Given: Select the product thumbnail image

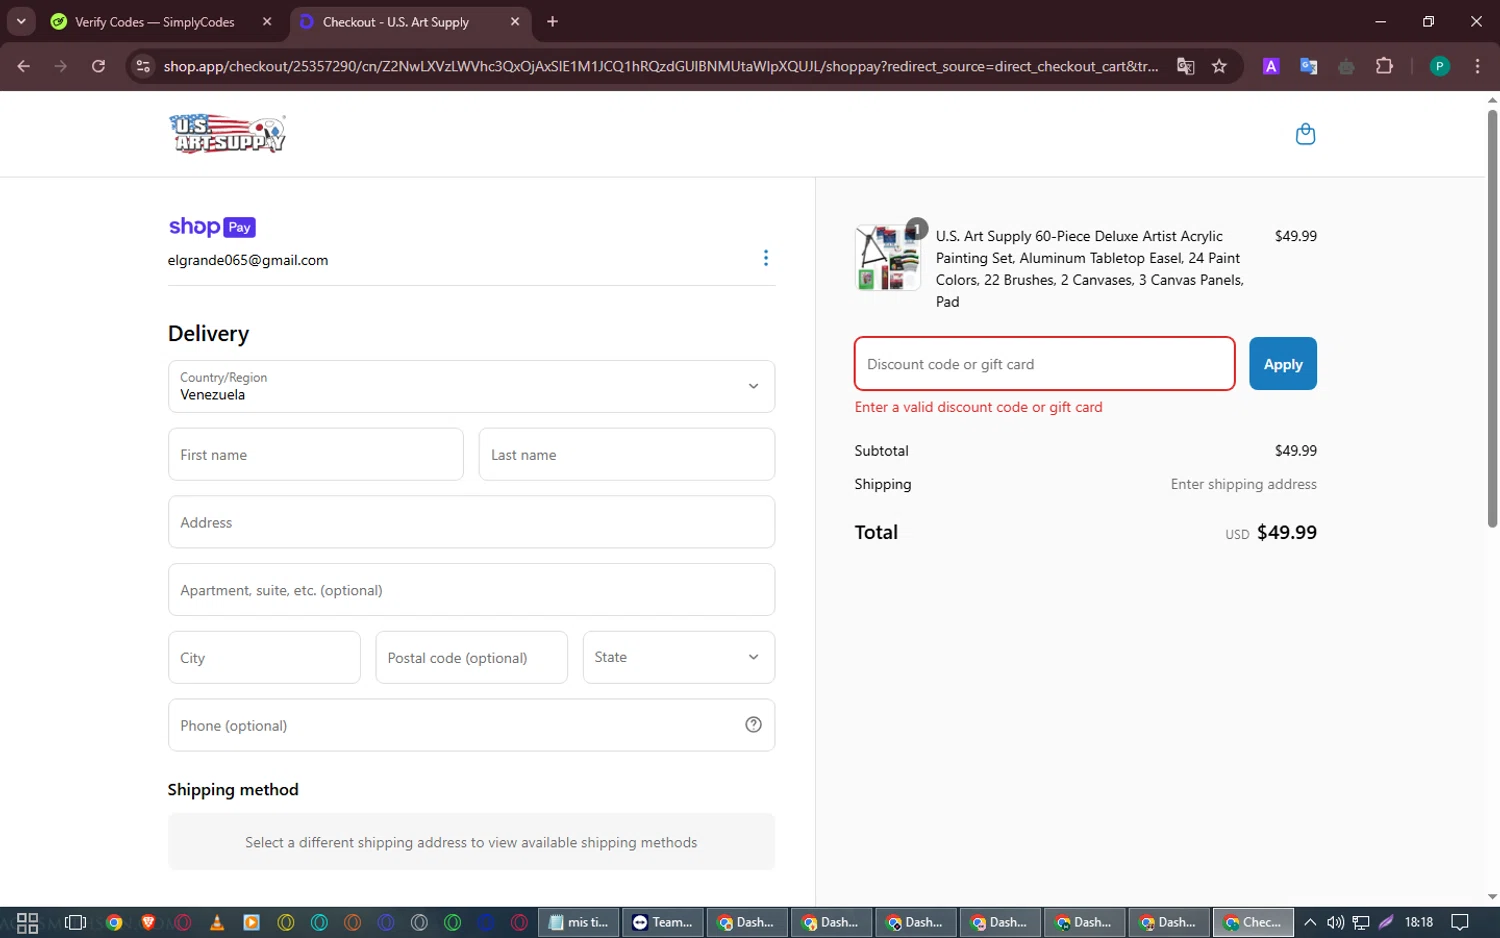Looking at the screenshot, I should click(x=888, y=258).
